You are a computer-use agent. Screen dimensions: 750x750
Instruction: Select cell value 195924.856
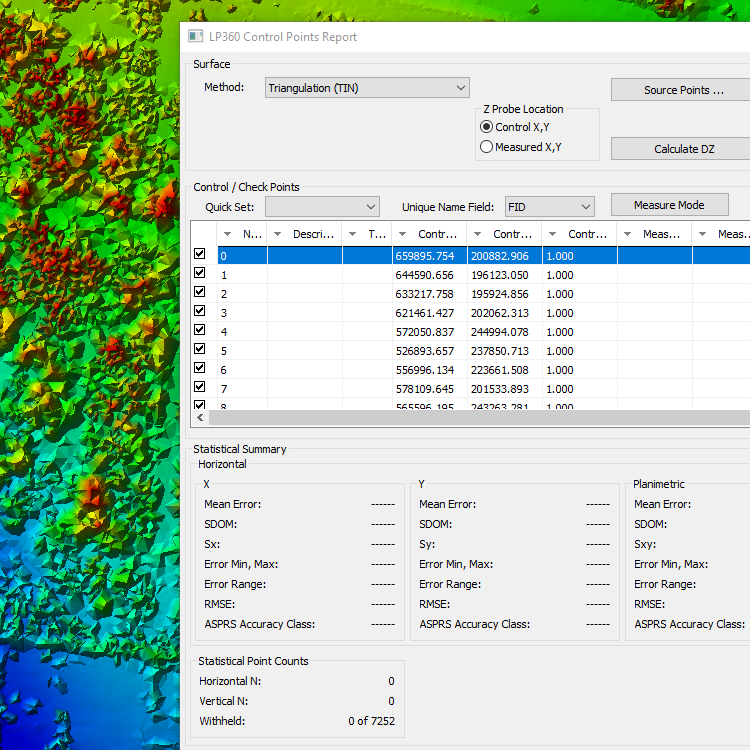[x=500, y=294]
